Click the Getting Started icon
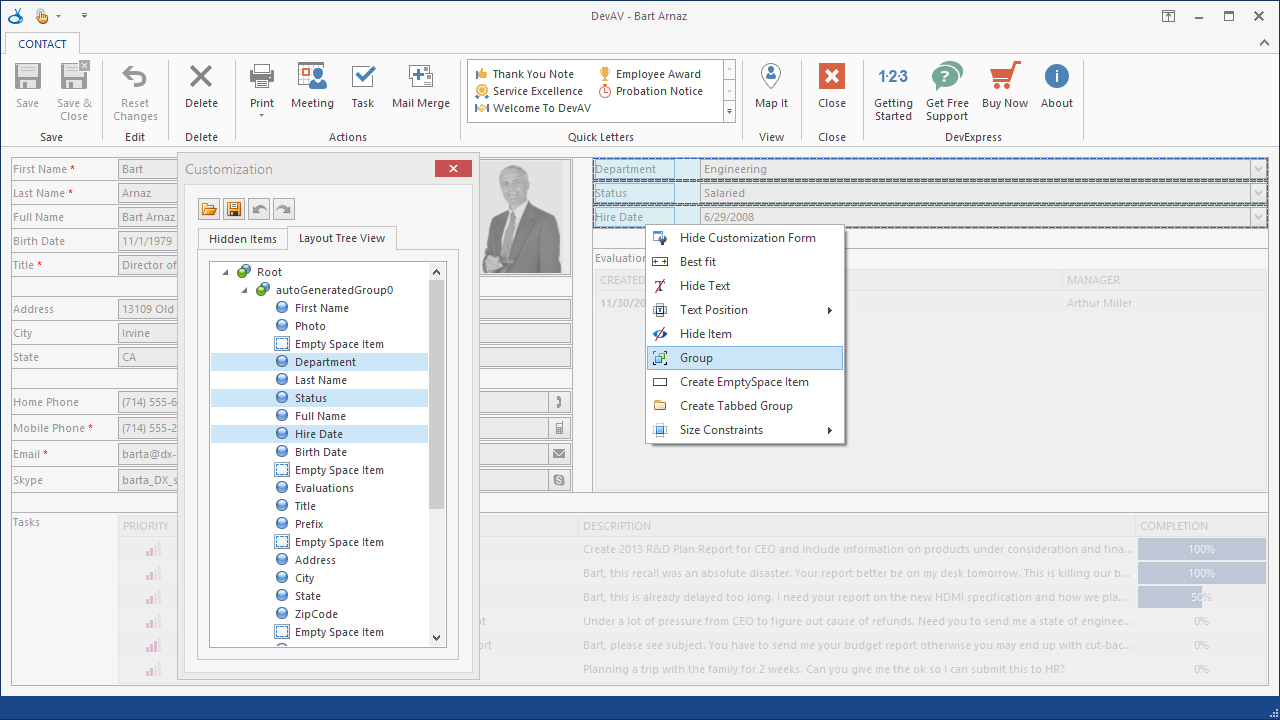The image size is (1280, 720). click(x=893, y=78)
